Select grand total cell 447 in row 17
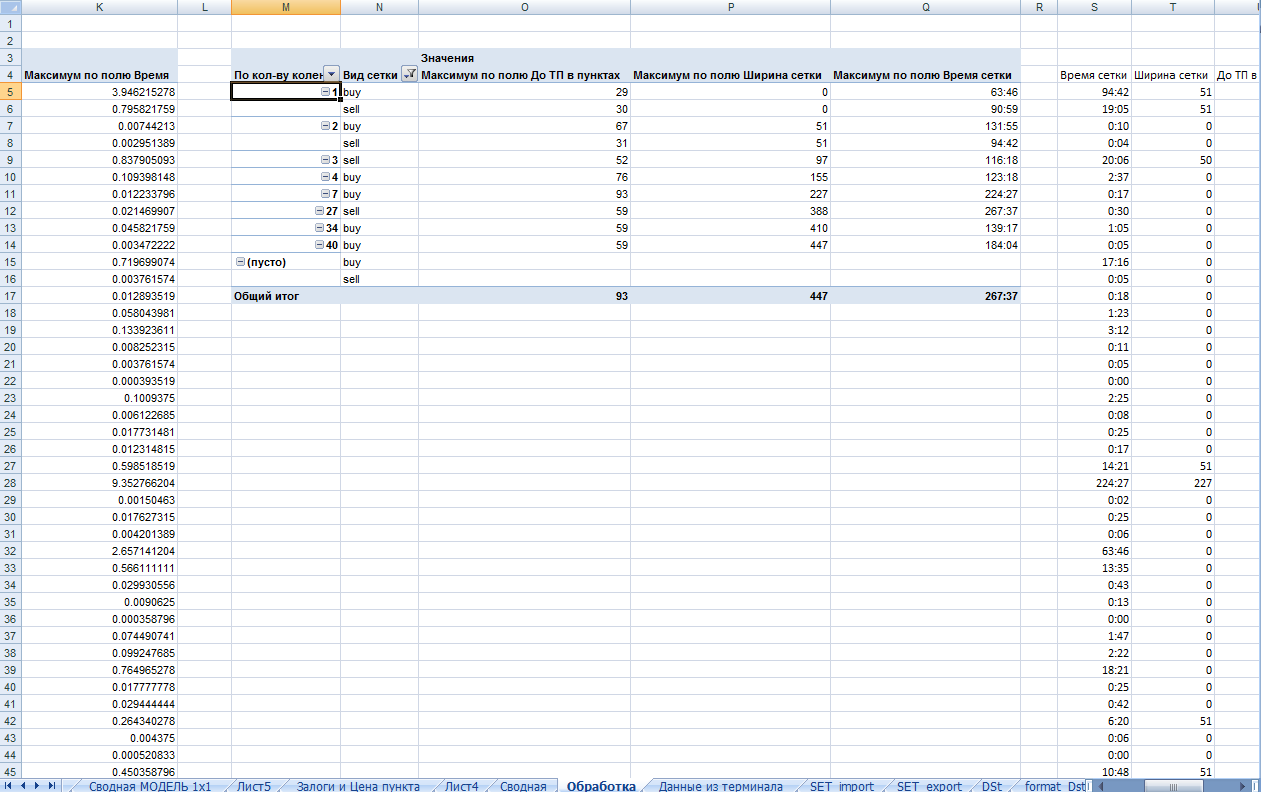Viewport: 1261px width, 792px height. pyautogui.click(x=731, y=296)
